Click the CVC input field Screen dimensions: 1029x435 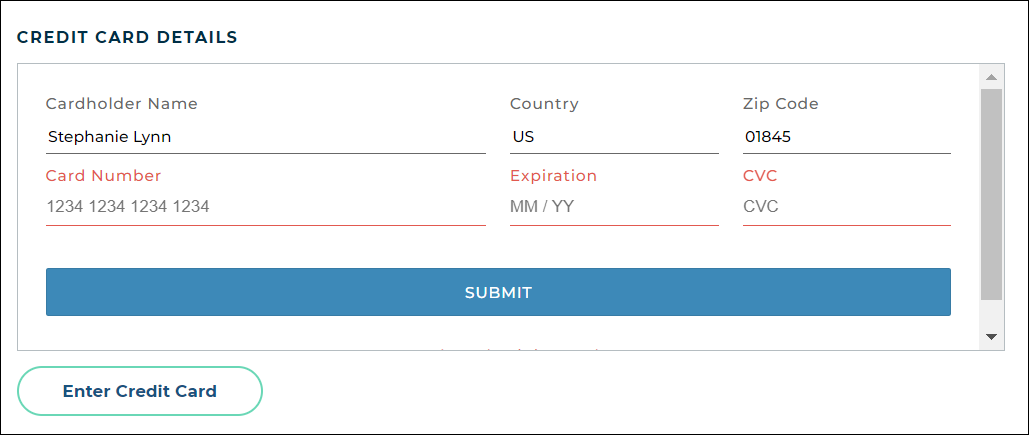[x=846, y=207]
